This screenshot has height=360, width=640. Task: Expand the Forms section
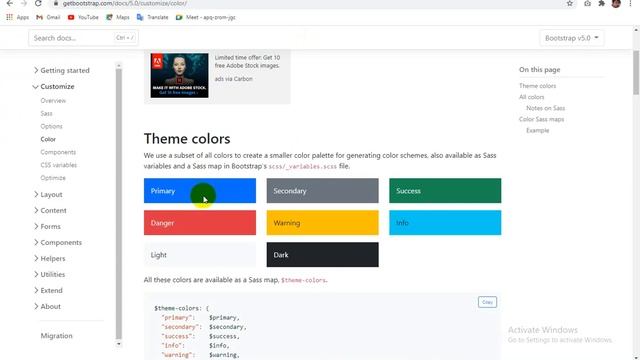click(47, 226)
